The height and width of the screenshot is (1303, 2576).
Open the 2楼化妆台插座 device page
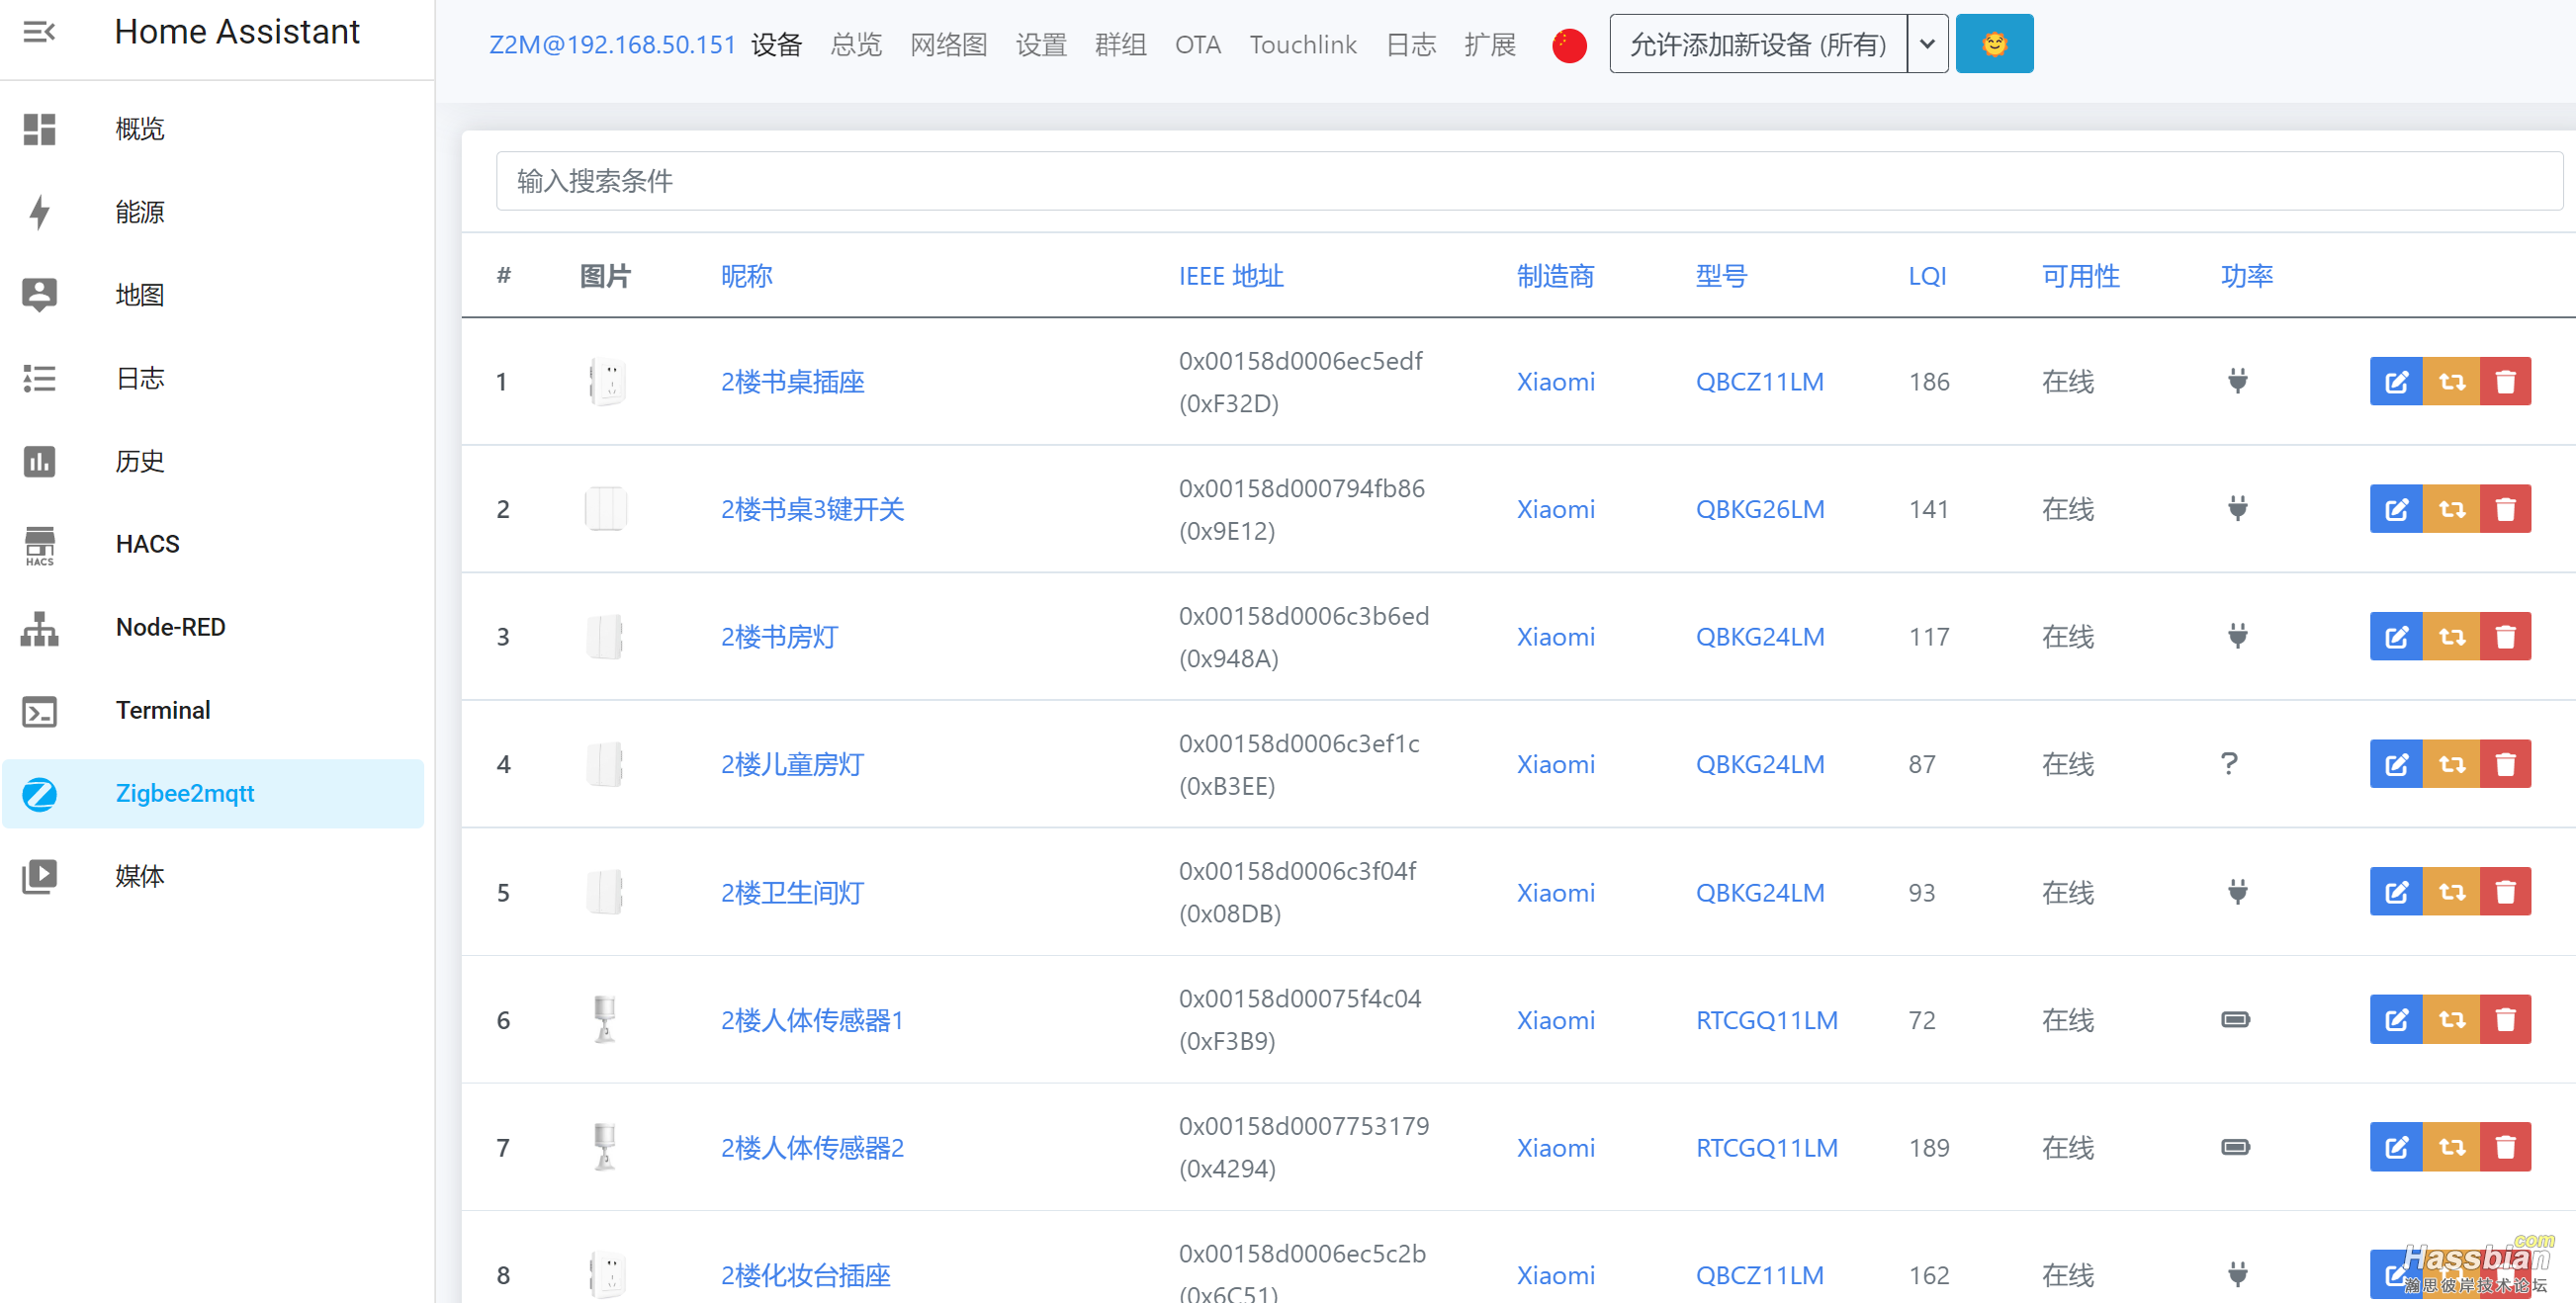(x=805, y=1275)
